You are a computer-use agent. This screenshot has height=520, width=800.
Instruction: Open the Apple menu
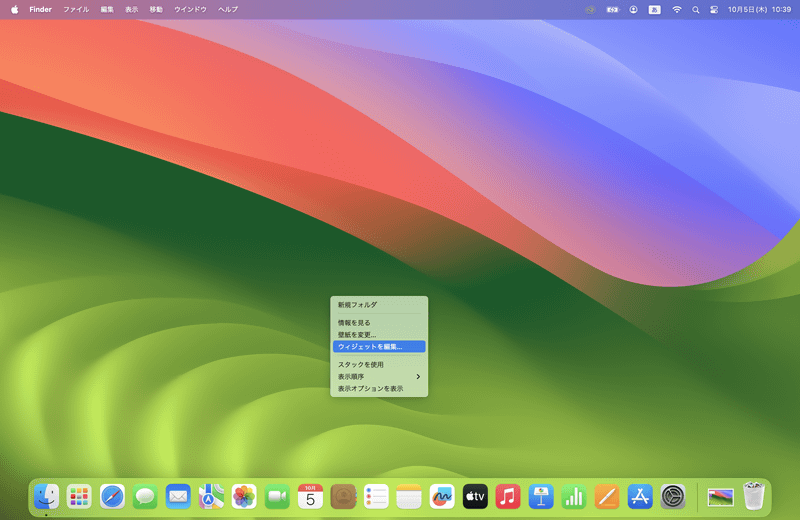coord(14,9)
